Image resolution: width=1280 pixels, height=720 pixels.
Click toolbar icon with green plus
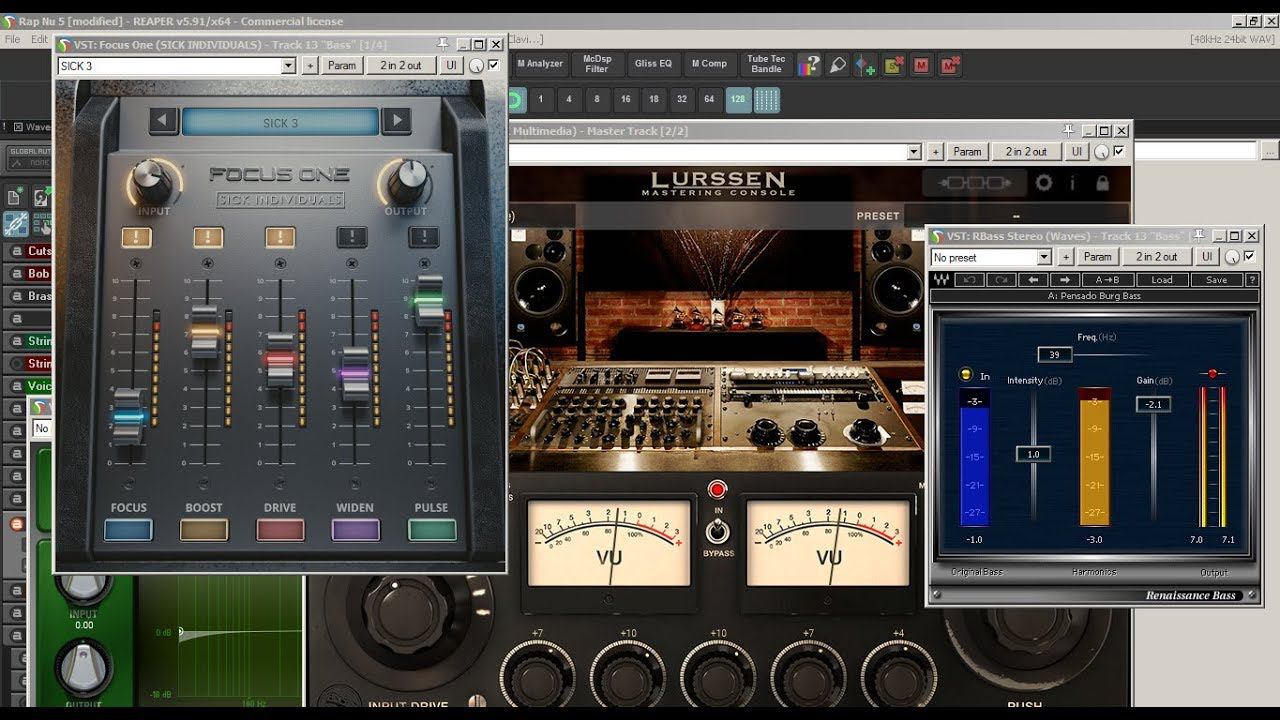(865, 66)
